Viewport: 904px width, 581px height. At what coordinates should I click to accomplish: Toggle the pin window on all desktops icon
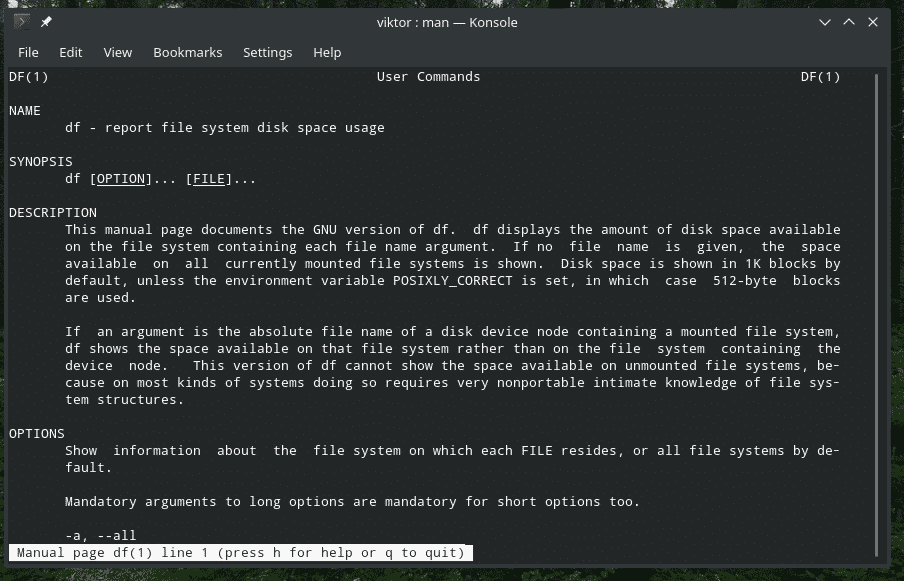(x=46, y=21)
